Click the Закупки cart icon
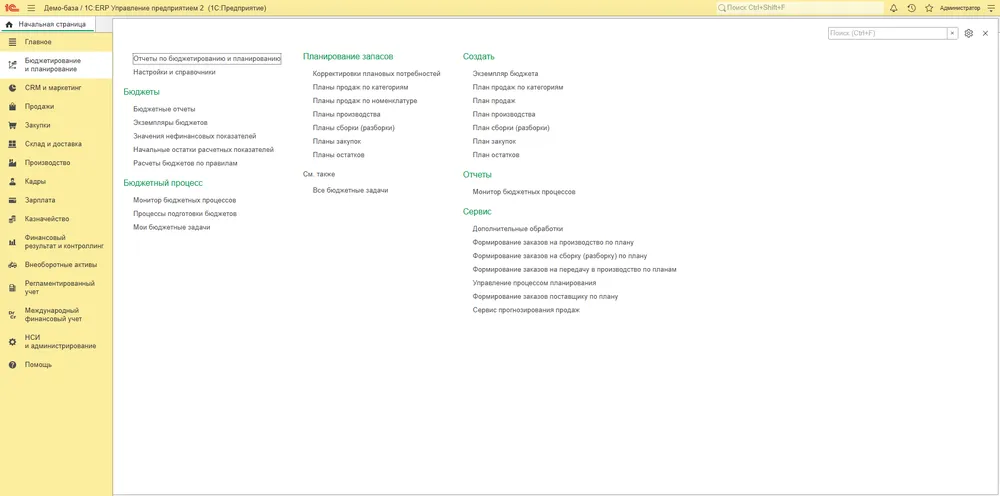 coord(12,126)
